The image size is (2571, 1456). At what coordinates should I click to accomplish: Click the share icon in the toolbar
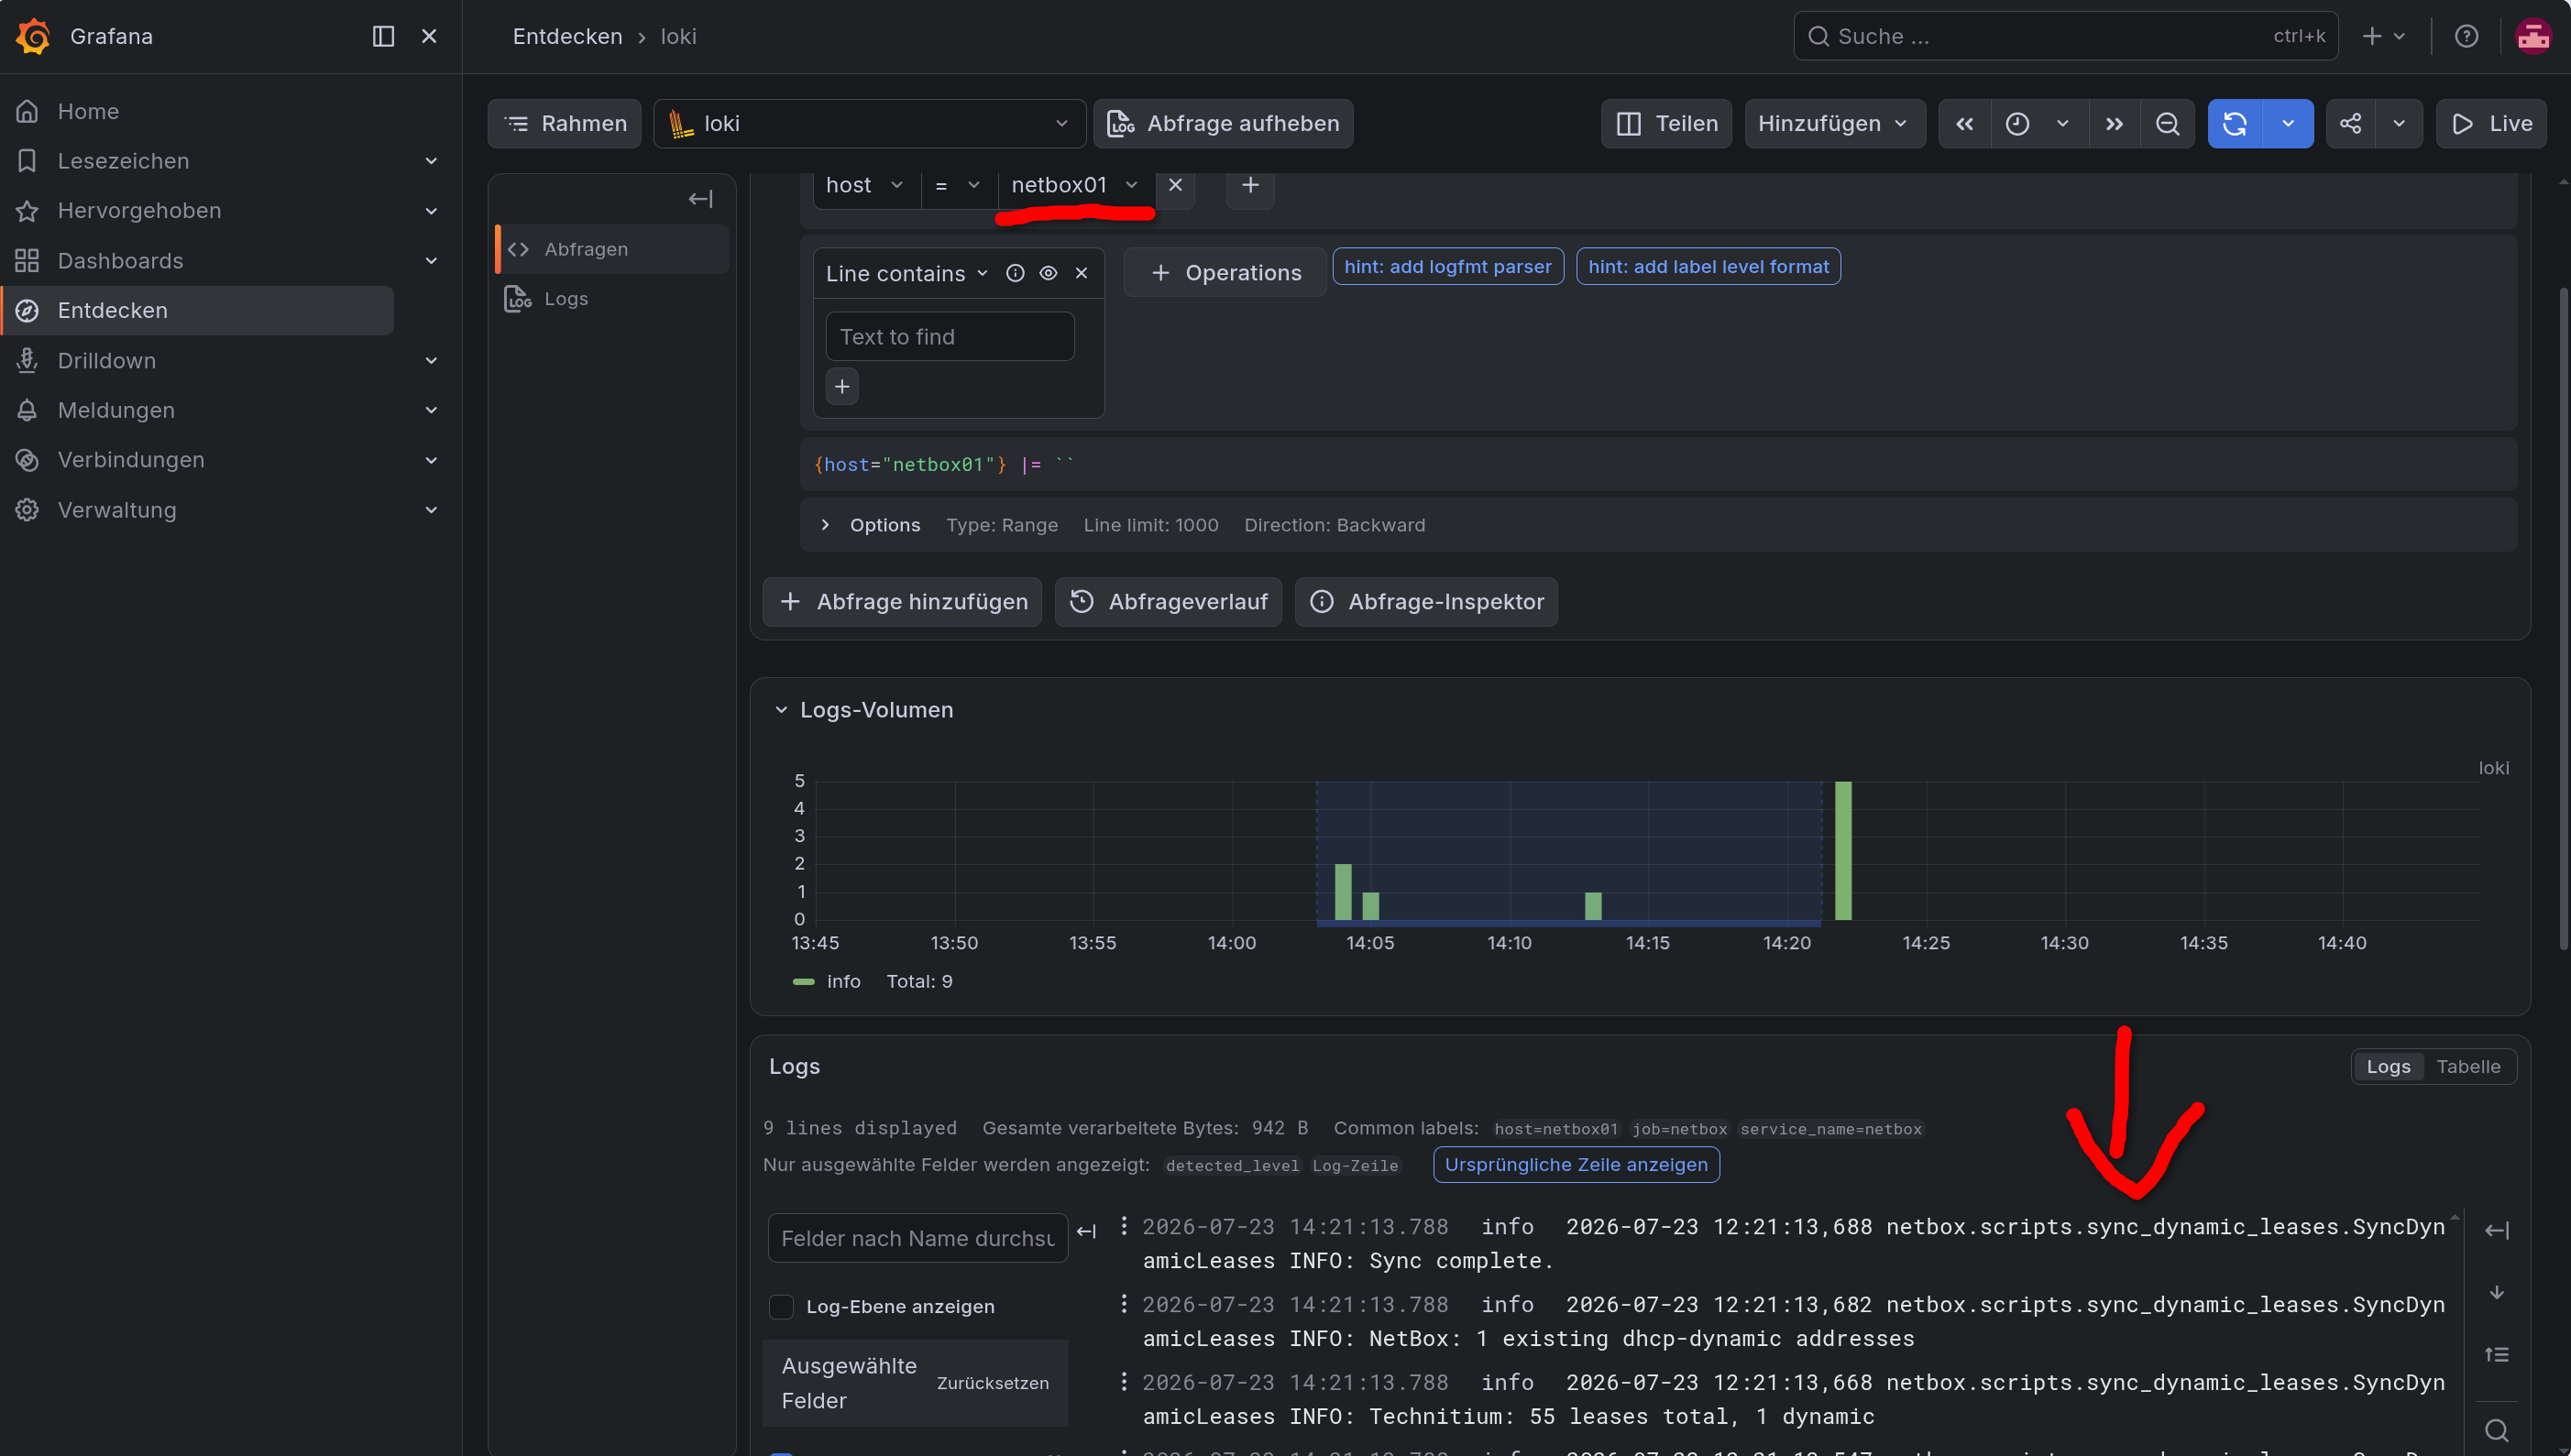pyautogui.click(x=2350, y=124)
